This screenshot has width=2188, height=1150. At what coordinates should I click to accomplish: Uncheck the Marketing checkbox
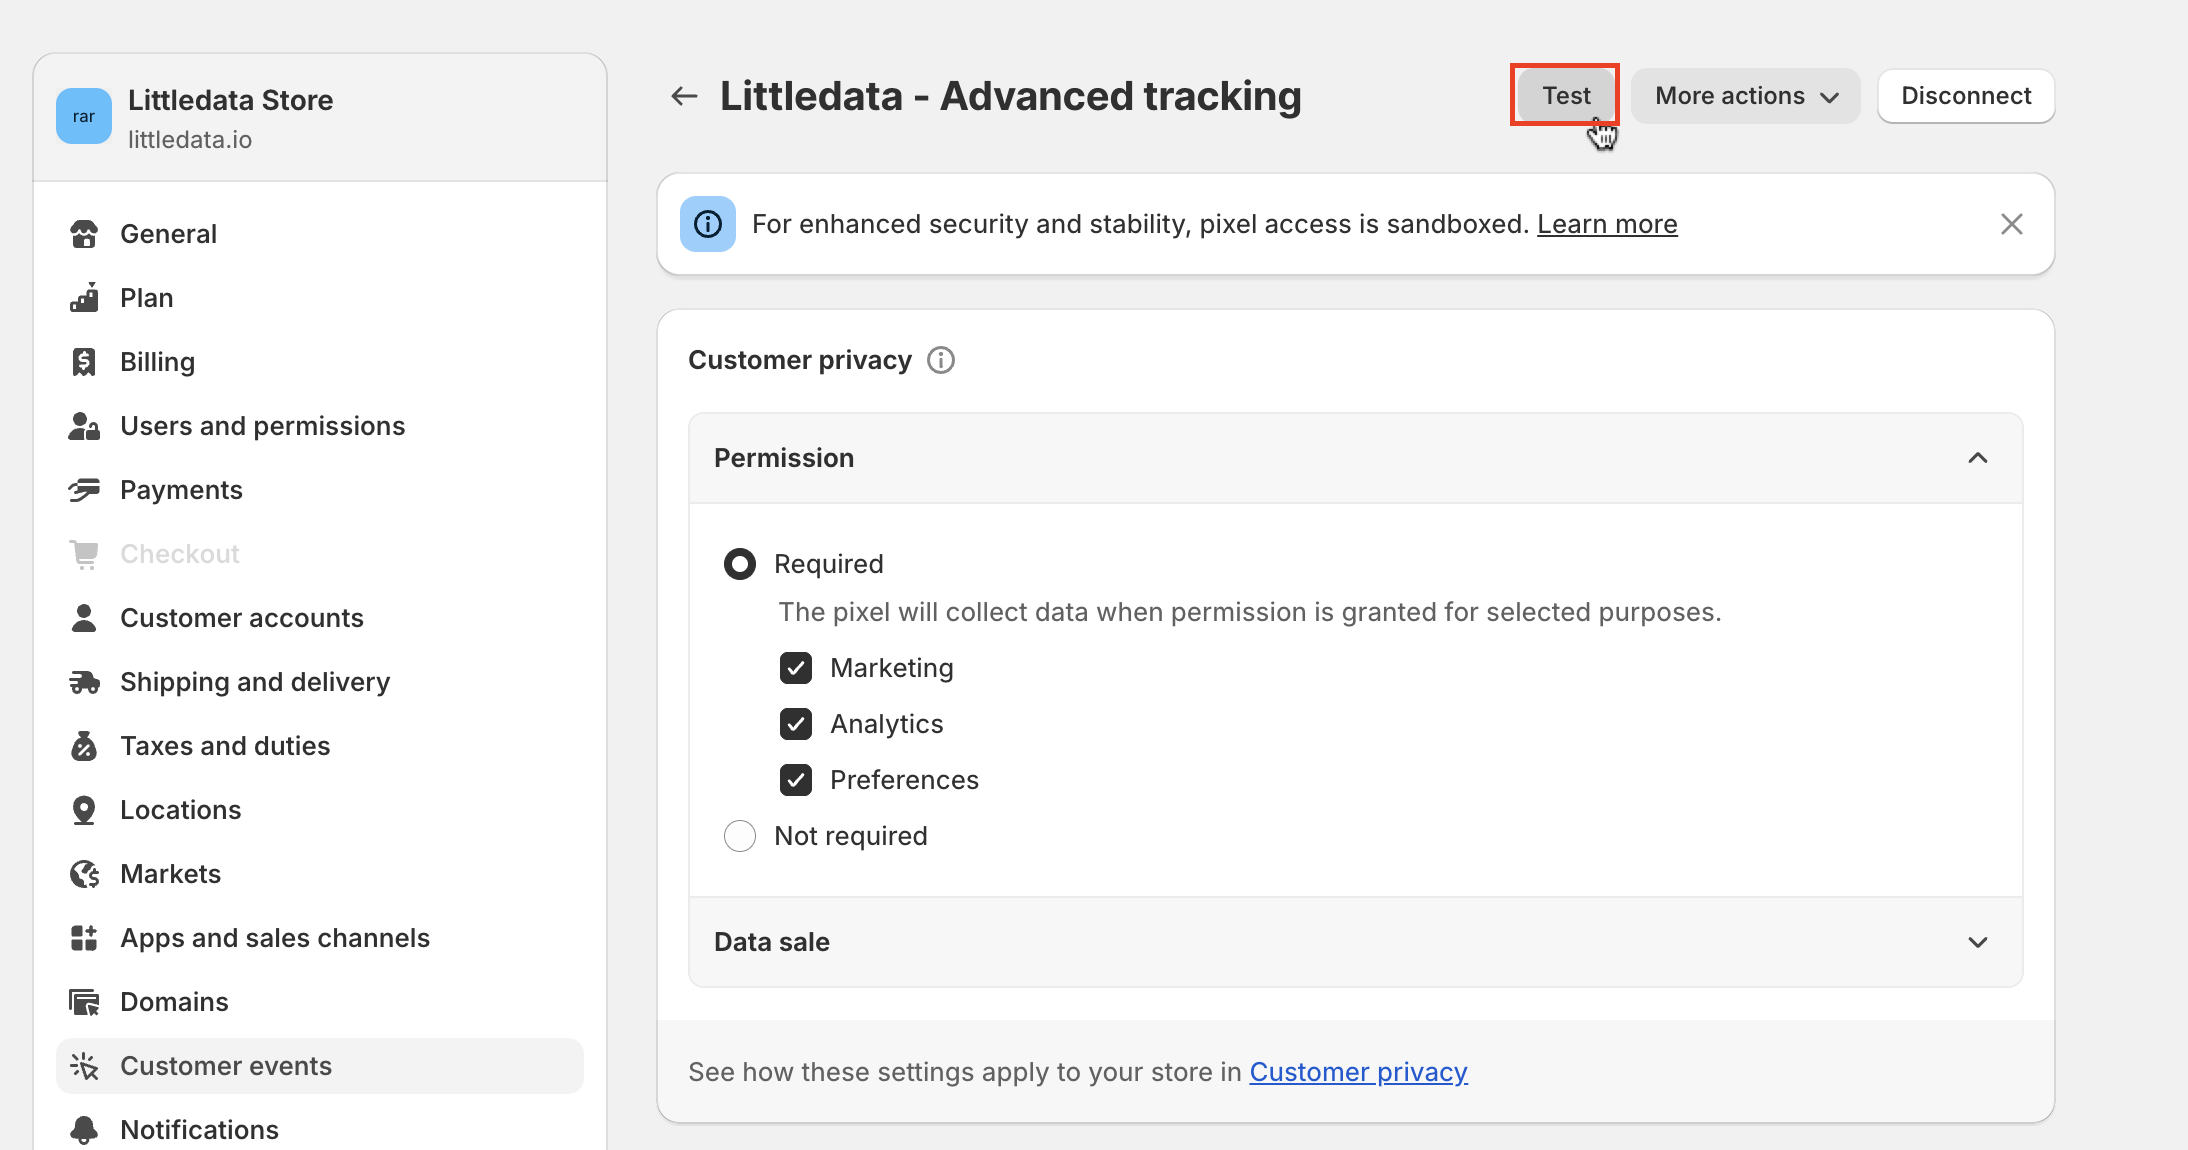click(x=796, y=668)
